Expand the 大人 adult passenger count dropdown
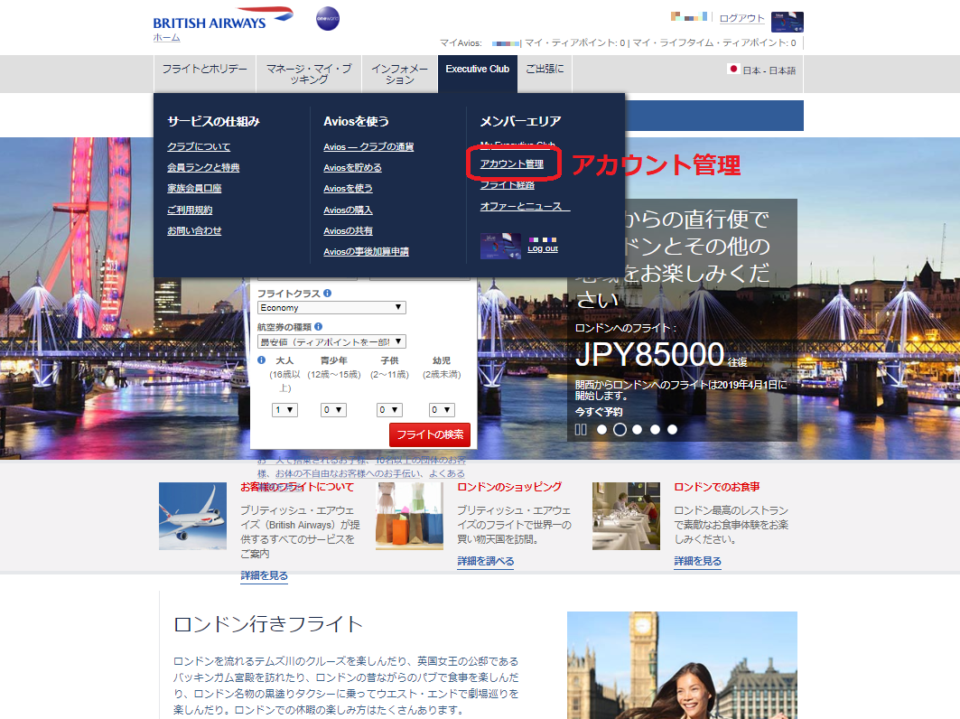The image size is (960, 719). (285, 410)
